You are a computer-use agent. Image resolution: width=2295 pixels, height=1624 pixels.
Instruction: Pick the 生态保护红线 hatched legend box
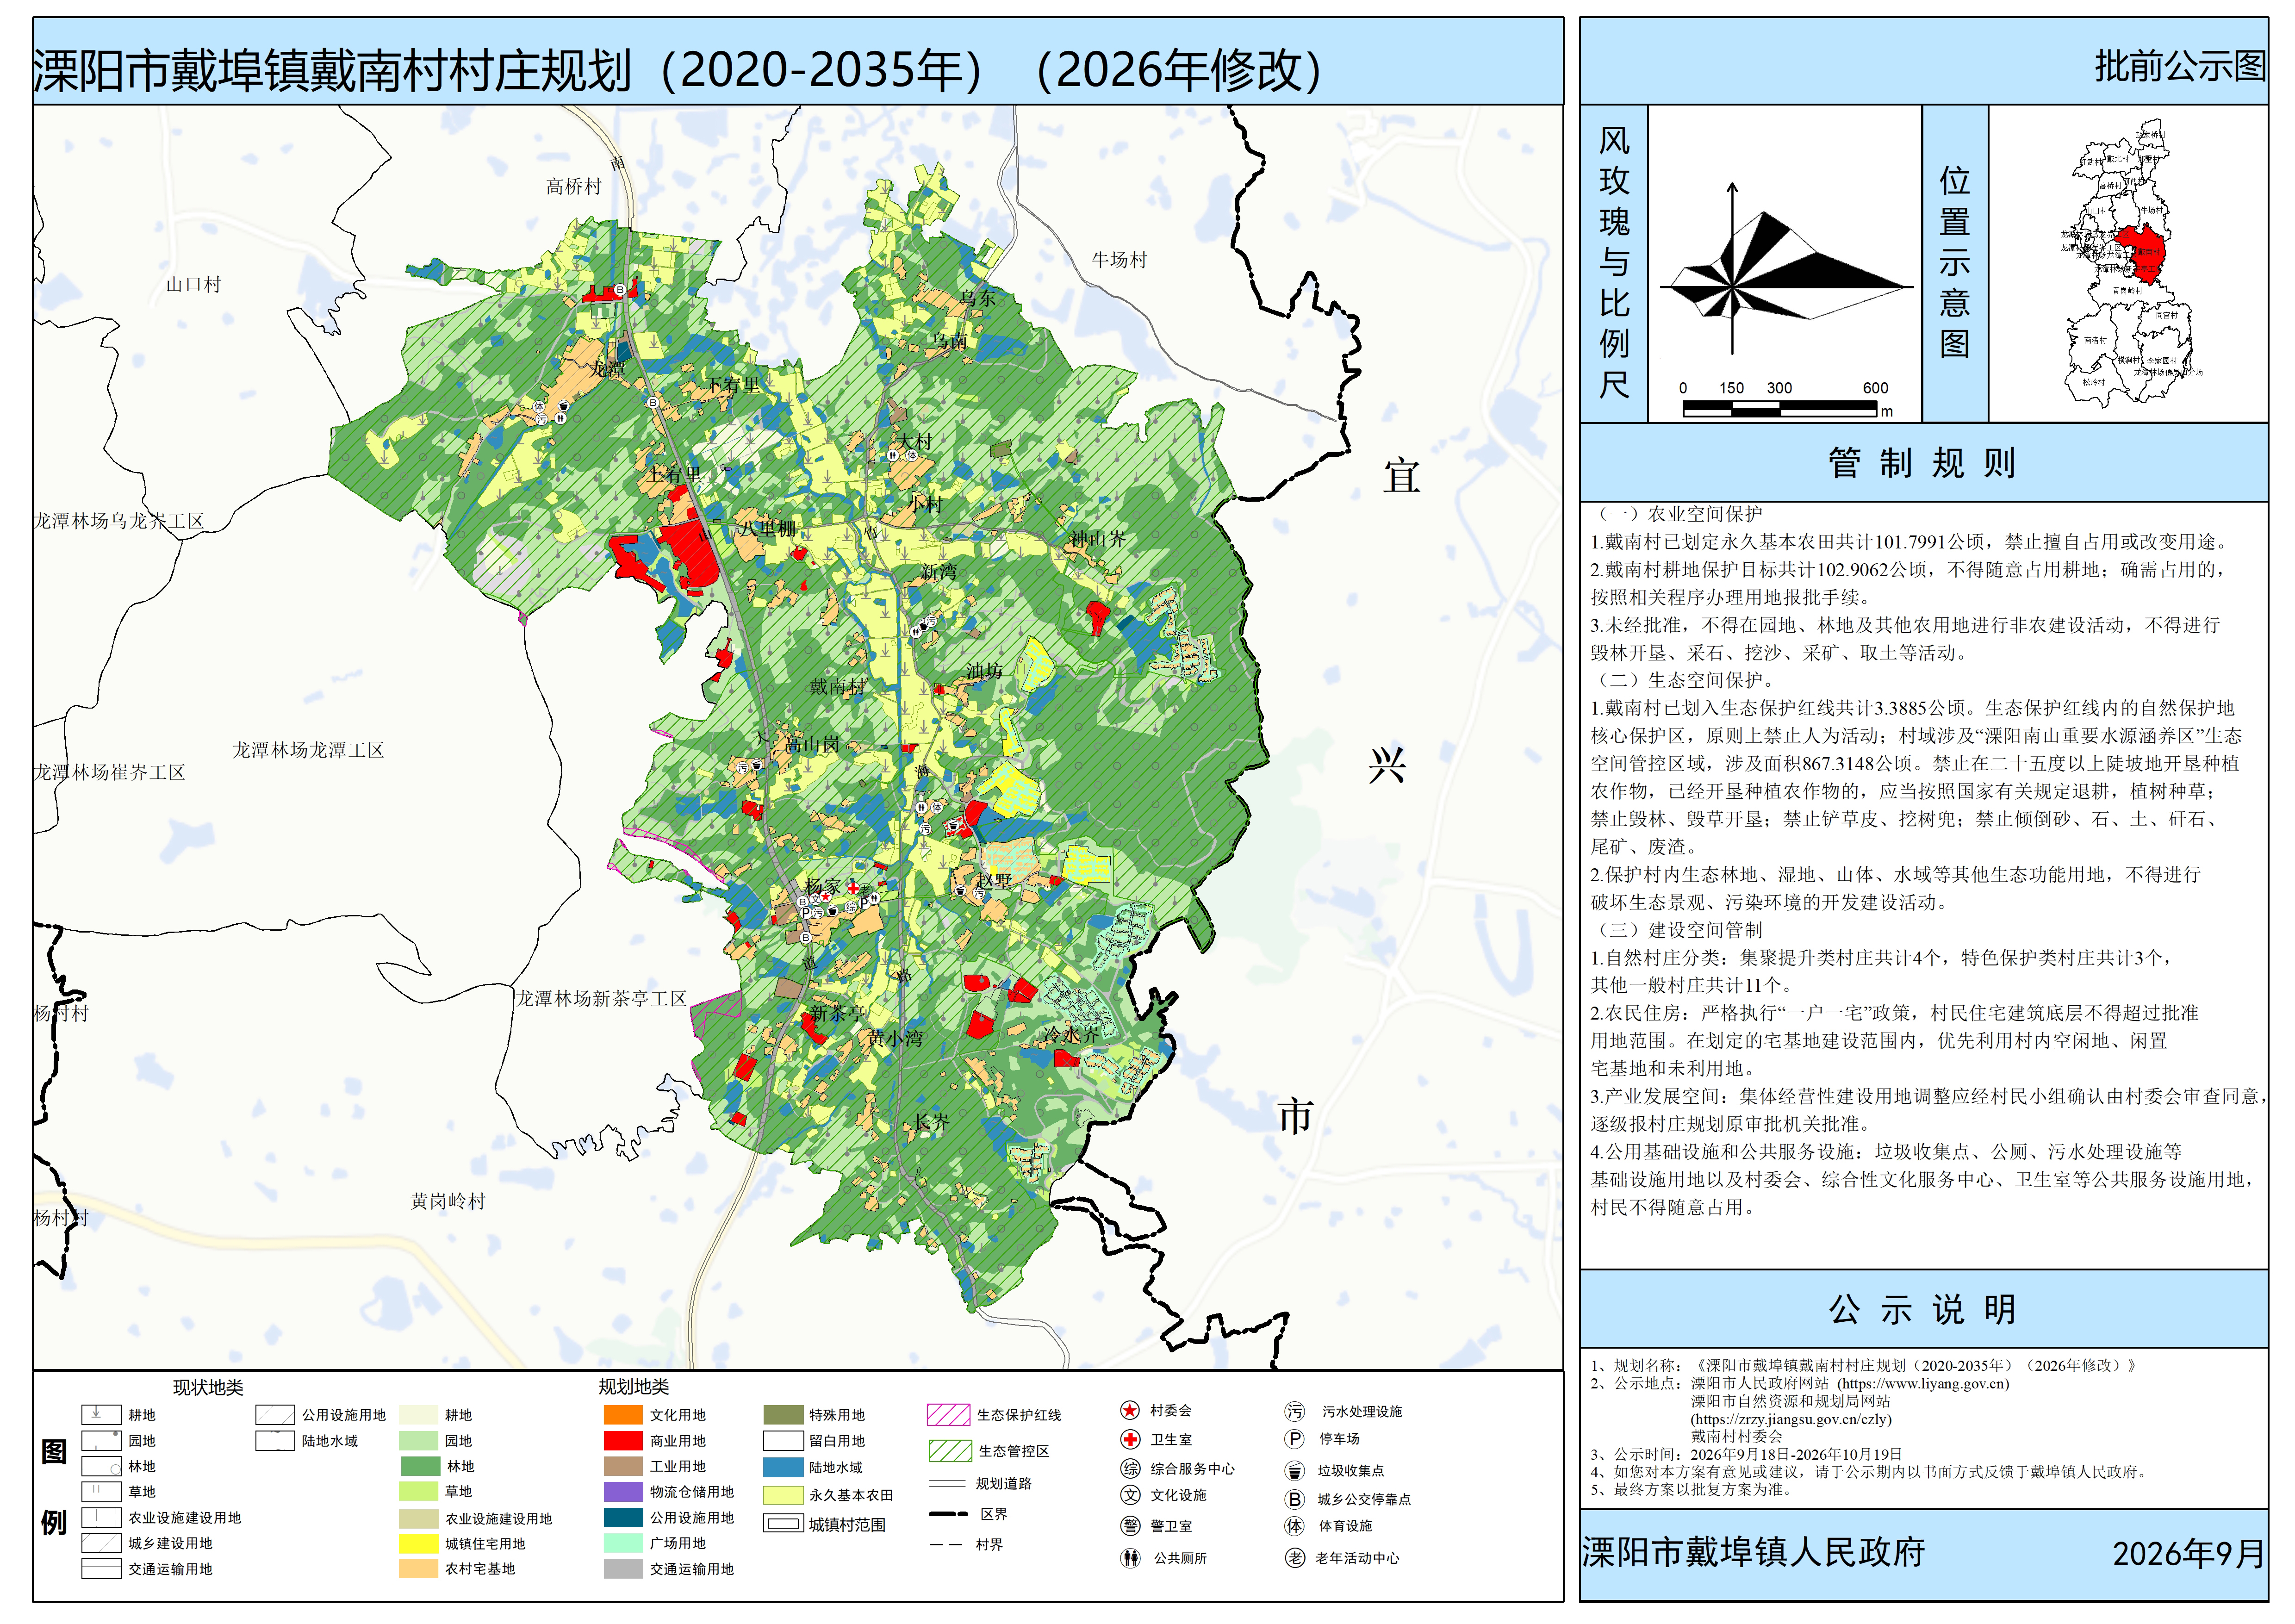[x=948, y=1415]
